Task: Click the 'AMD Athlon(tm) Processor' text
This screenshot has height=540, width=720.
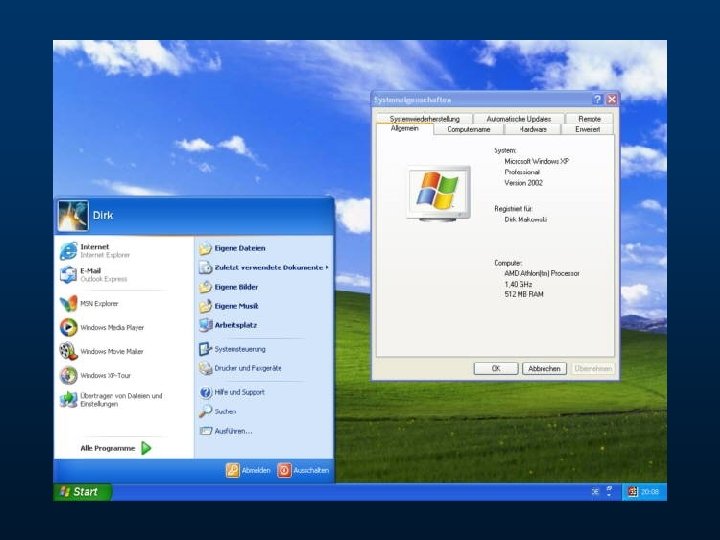Action: [x=542, y=273]
